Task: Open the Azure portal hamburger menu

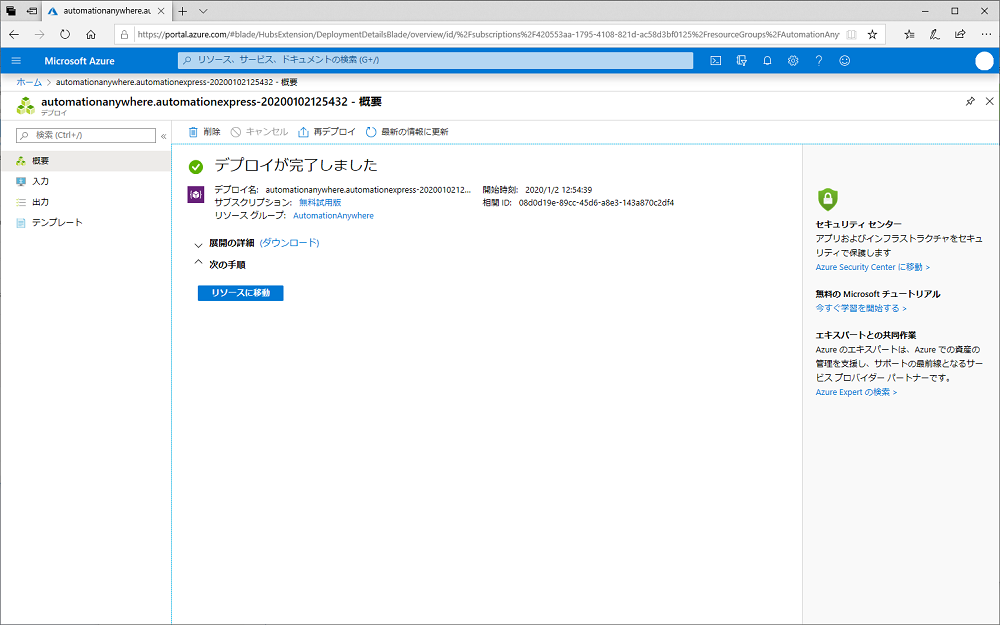Action: point(17,61)
